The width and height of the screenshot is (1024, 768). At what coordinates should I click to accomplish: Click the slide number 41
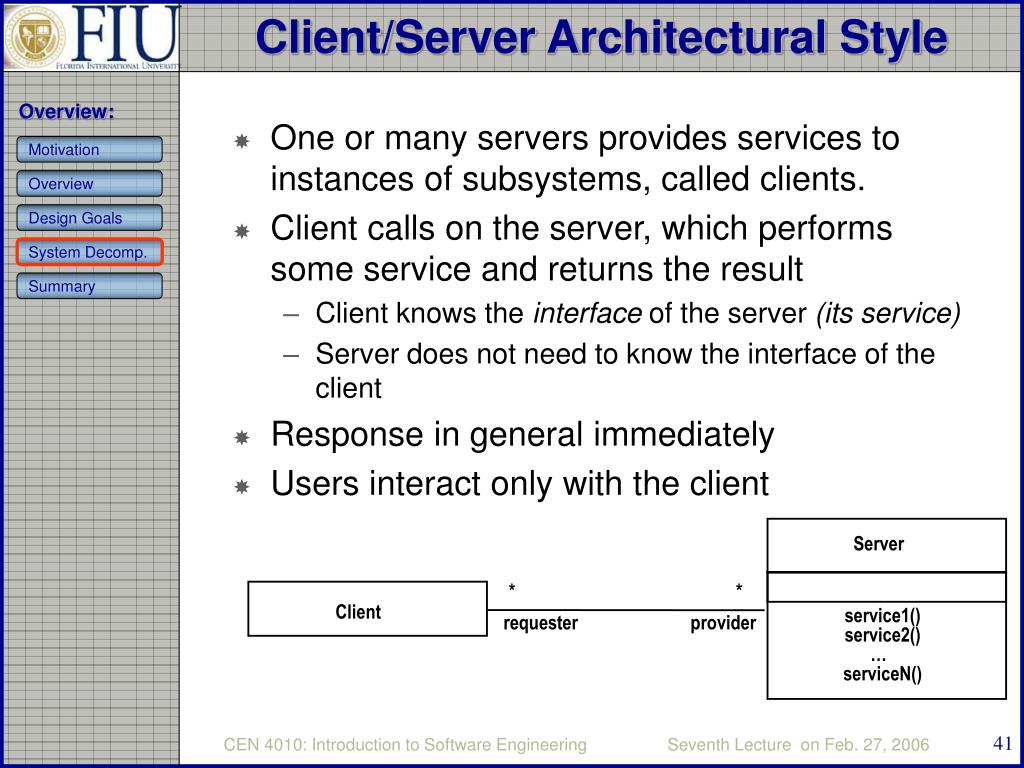point(1002,743)
